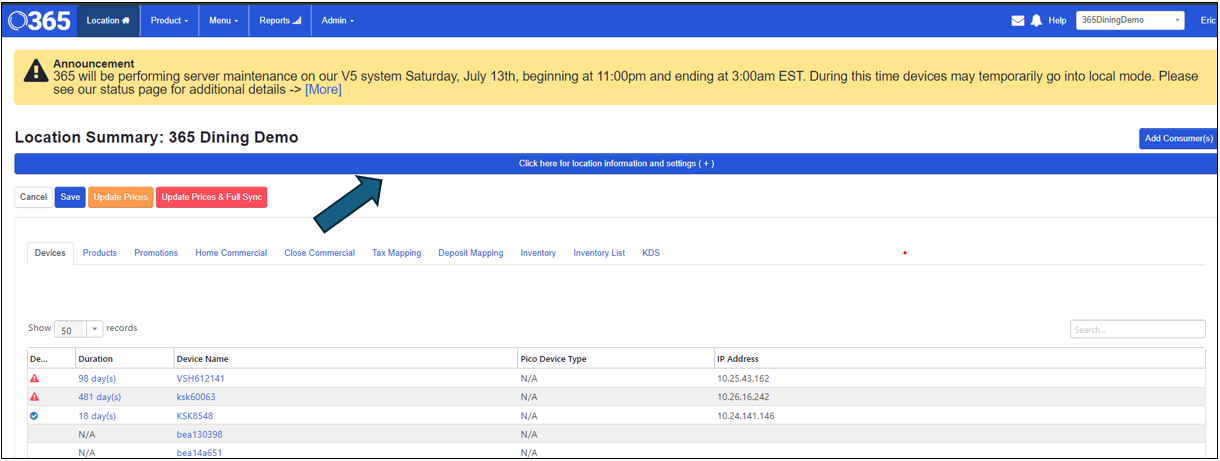
Task: Open the envelope messages icon
Action: coord(1018,21)
